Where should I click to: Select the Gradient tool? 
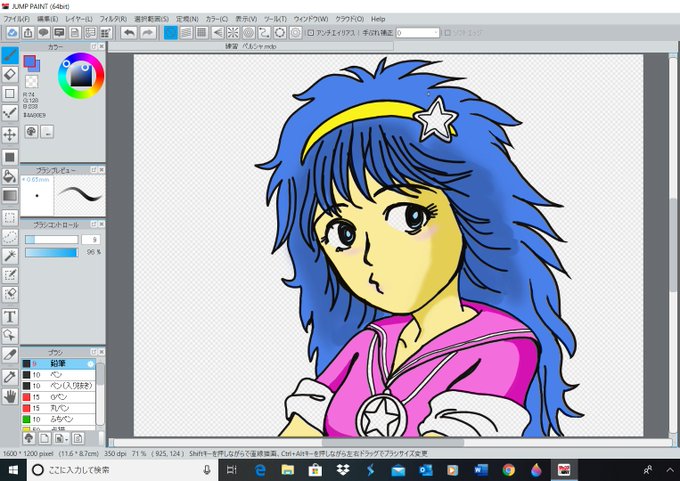click(x=10, y=196)
